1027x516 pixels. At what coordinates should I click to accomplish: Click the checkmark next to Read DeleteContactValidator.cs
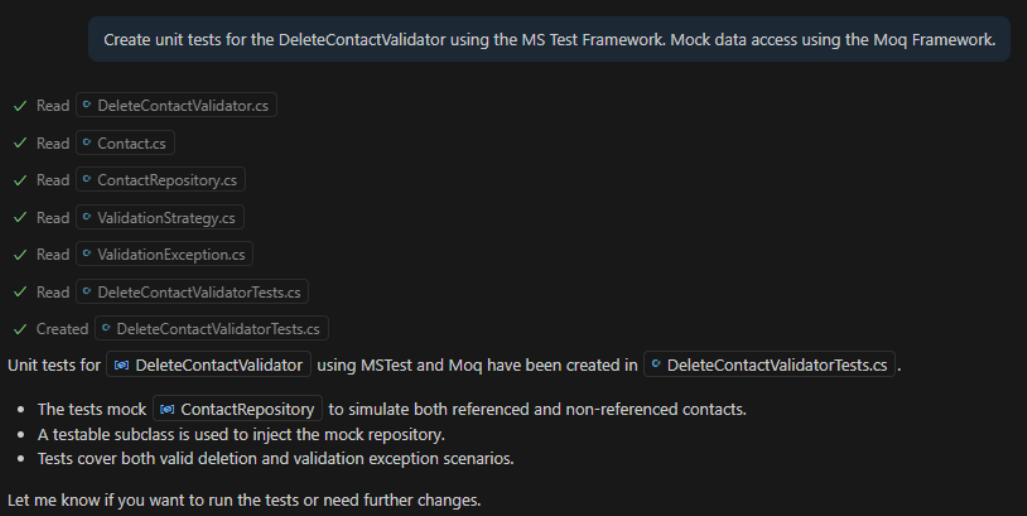coord(19,106)
